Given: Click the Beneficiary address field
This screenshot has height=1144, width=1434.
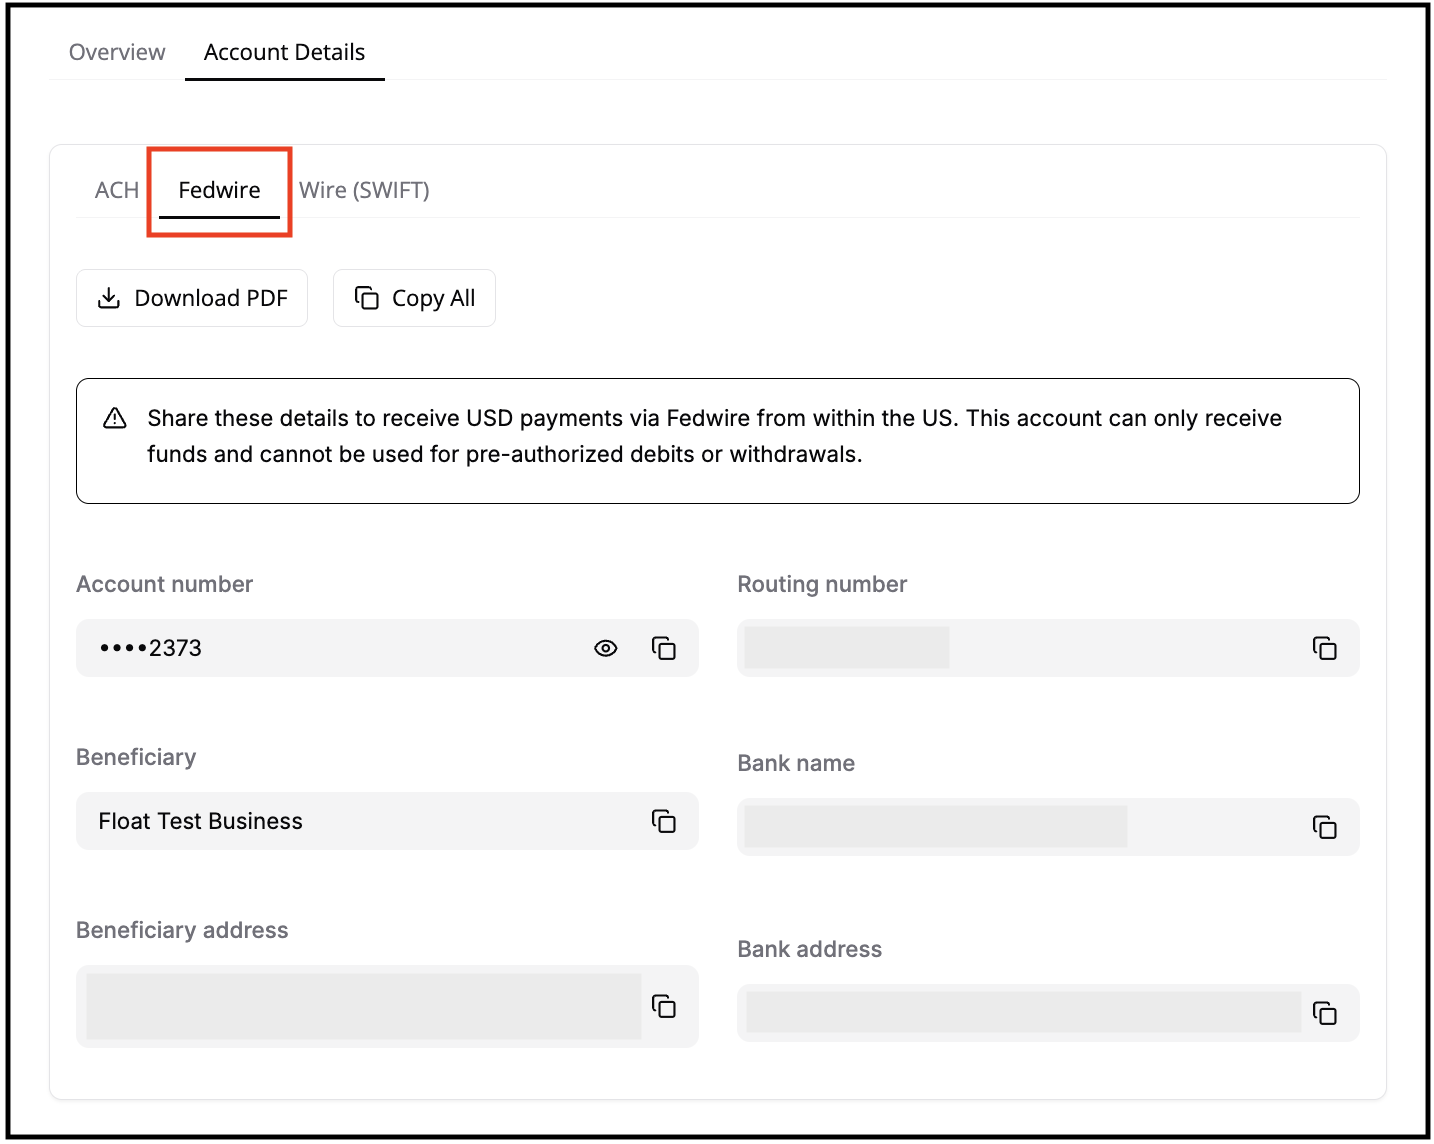Looking at the screenshot, I should (x=362, y=1006).
